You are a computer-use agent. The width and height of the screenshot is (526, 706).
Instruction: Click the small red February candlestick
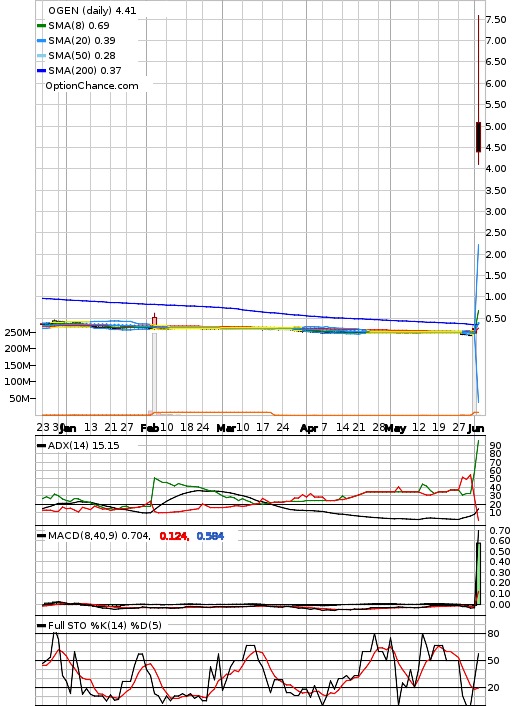154,321
